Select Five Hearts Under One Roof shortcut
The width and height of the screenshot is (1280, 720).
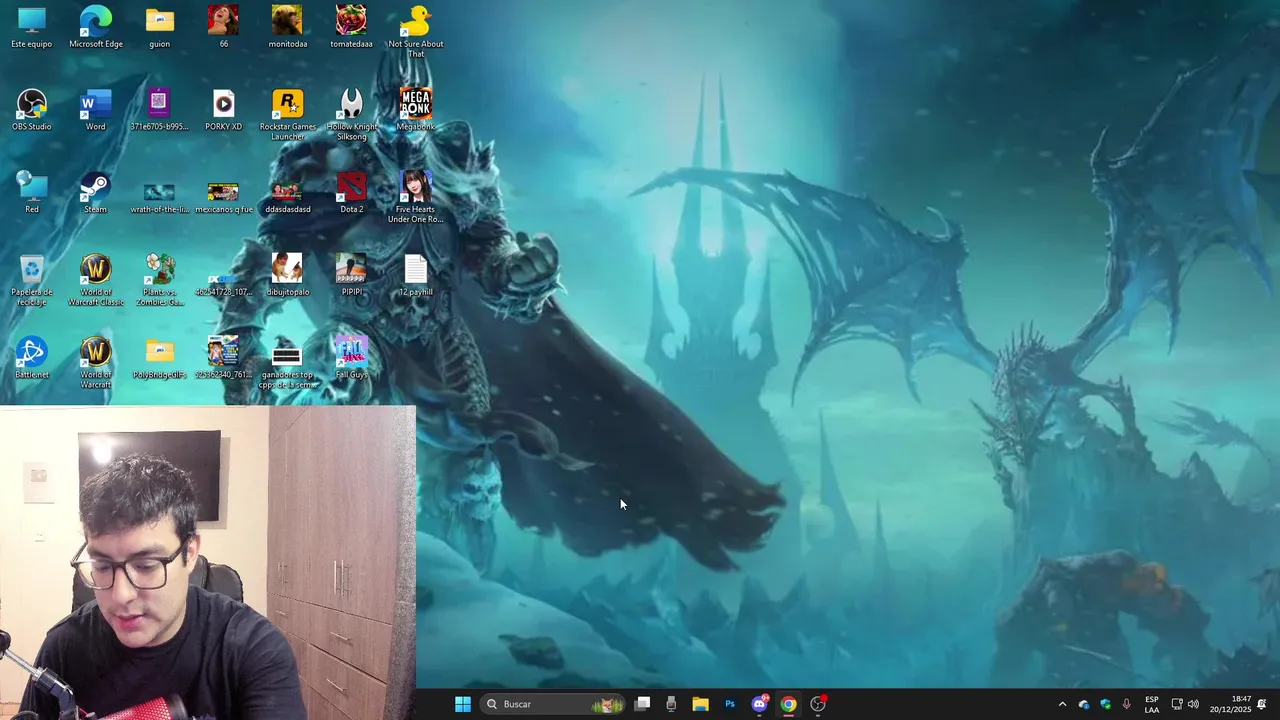[415, 197]
